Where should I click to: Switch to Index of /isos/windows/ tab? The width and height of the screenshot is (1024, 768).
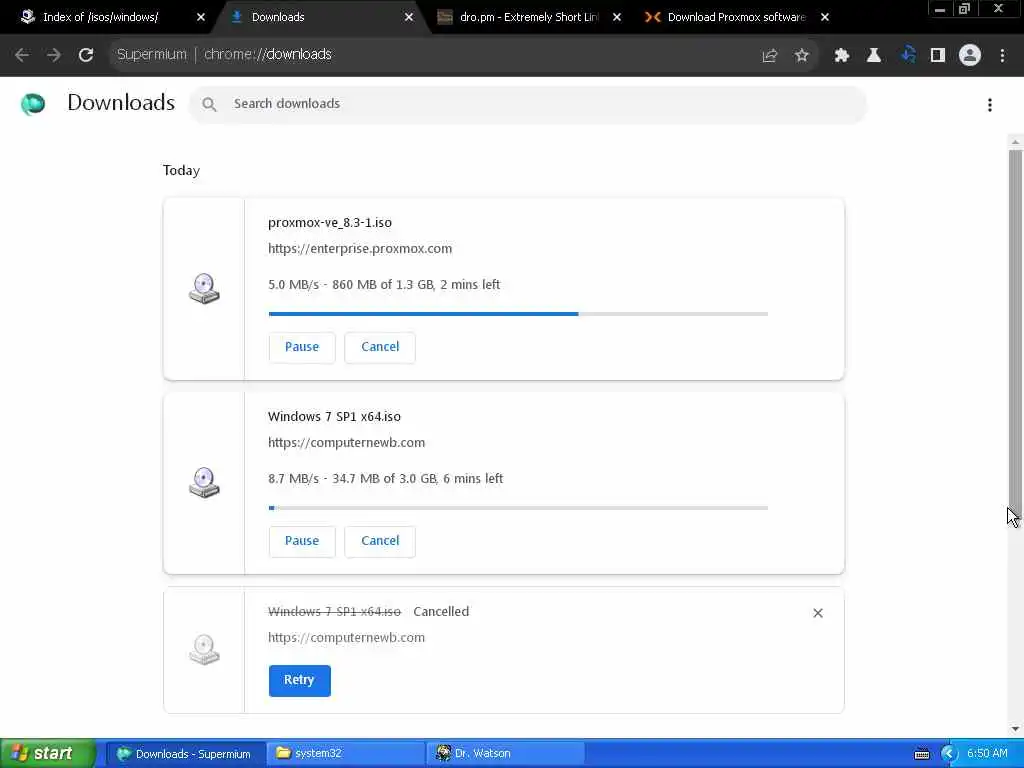(x=101, y=18)
